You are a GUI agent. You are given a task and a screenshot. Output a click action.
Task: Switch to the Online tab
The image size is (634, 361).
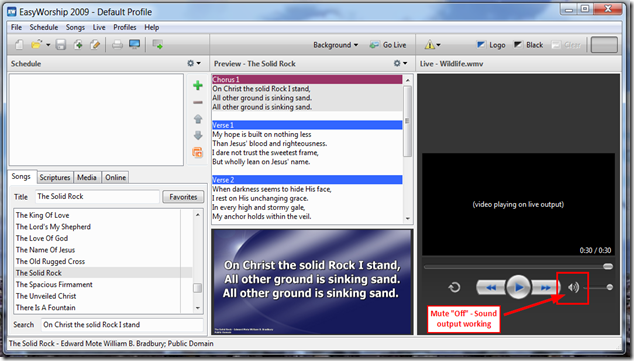click(x=115, y=177)
